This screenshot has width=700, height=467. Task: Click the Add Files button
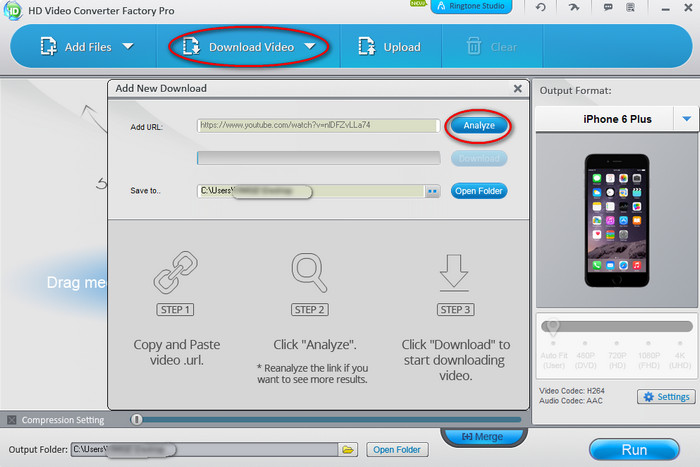pyautogui.click(x=76, y=46)
